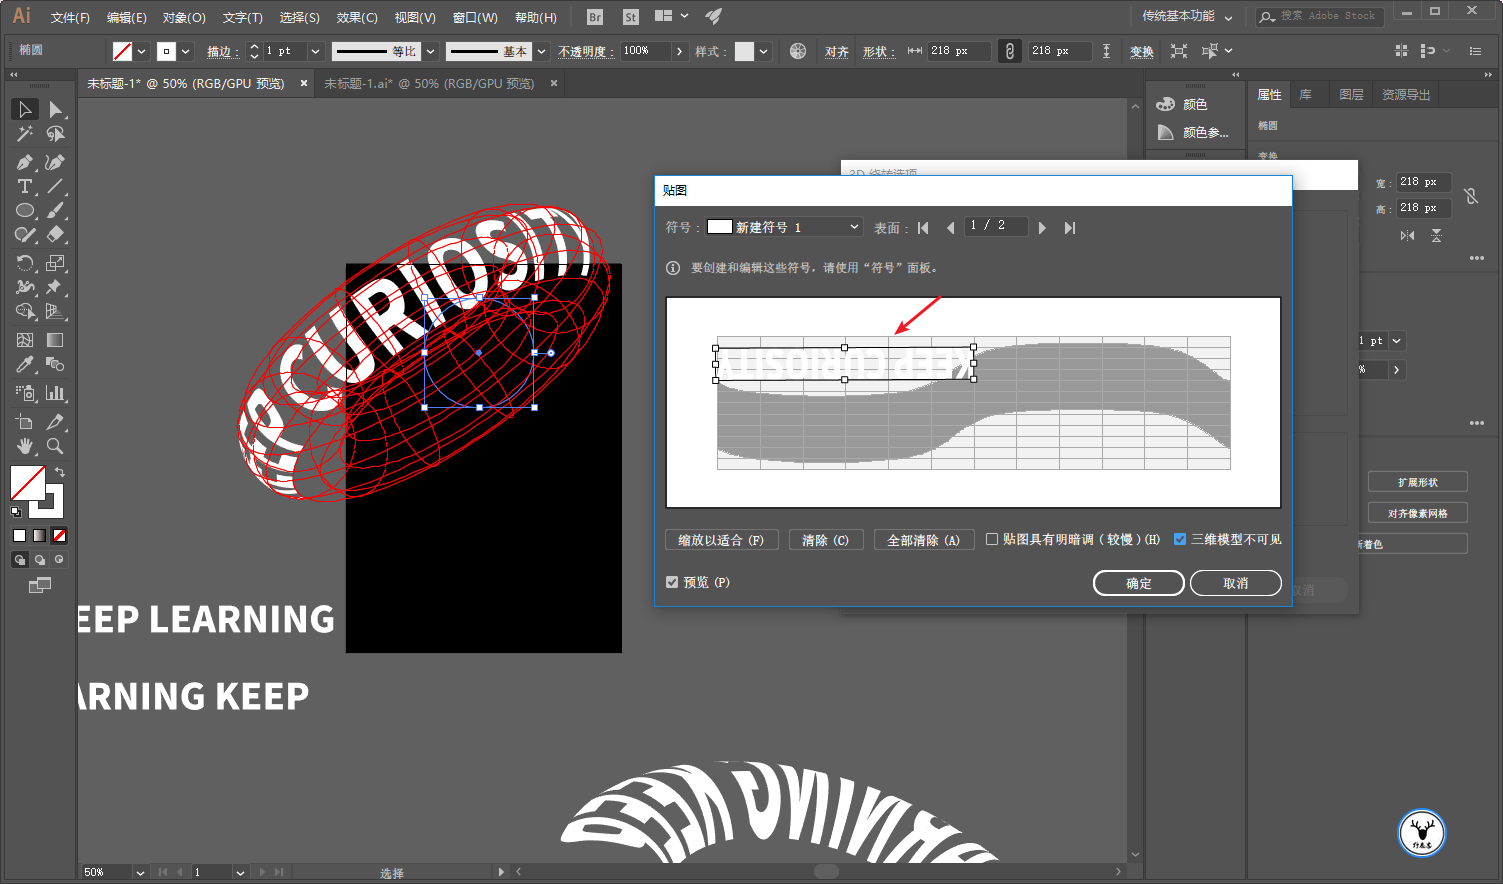Select the Scale tool
The height and width of the screenshot is (884, 1503).
click(56, 263)
